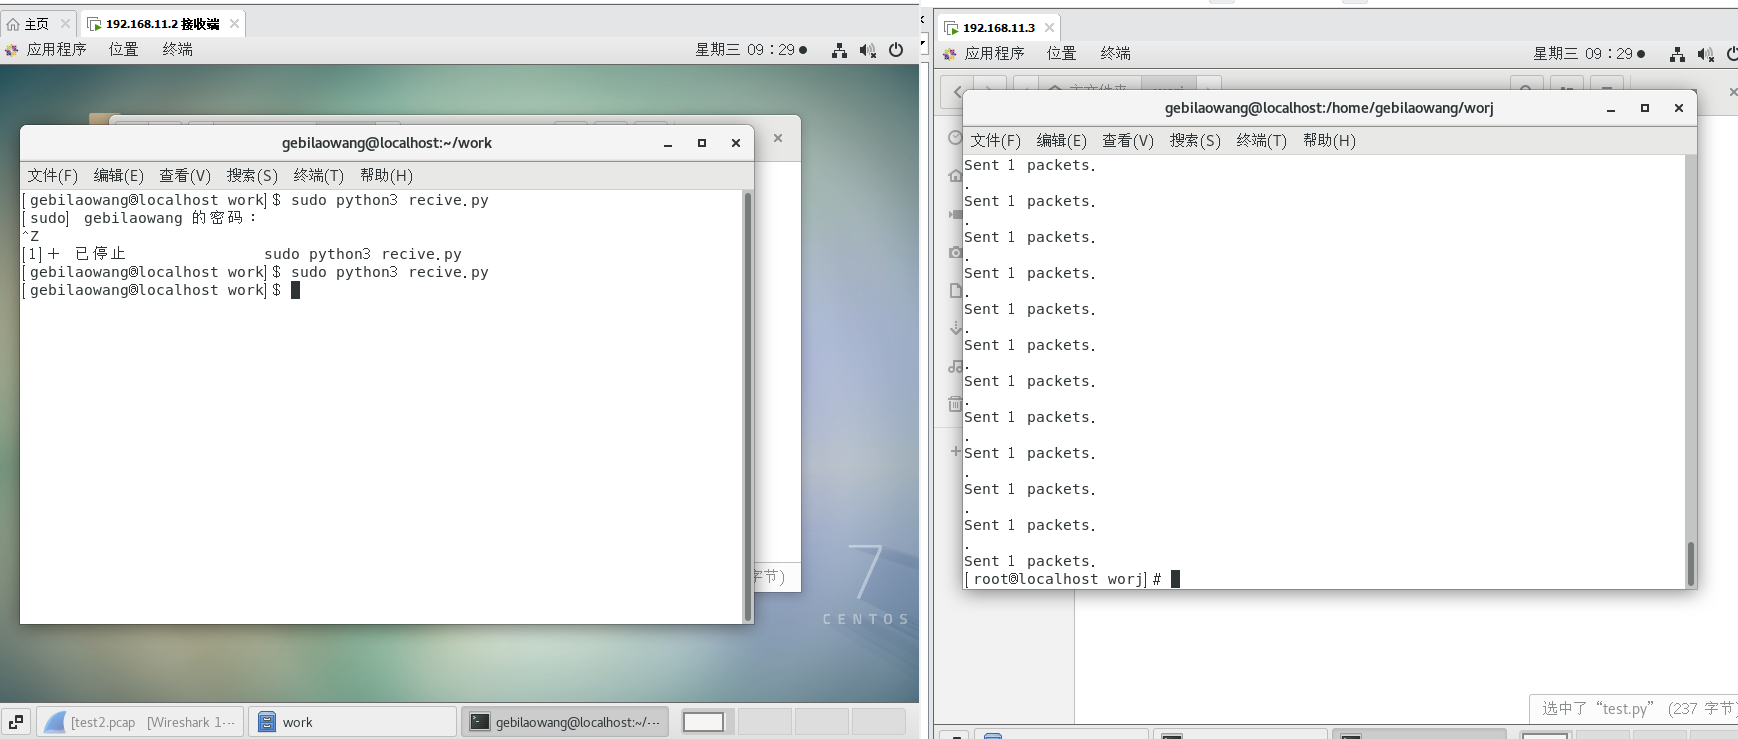Viewport: 1738px width, 739px height.
Task: Open Videos sidebar icon in file manager
Action: pyautogui.click(x=955, y=214)
